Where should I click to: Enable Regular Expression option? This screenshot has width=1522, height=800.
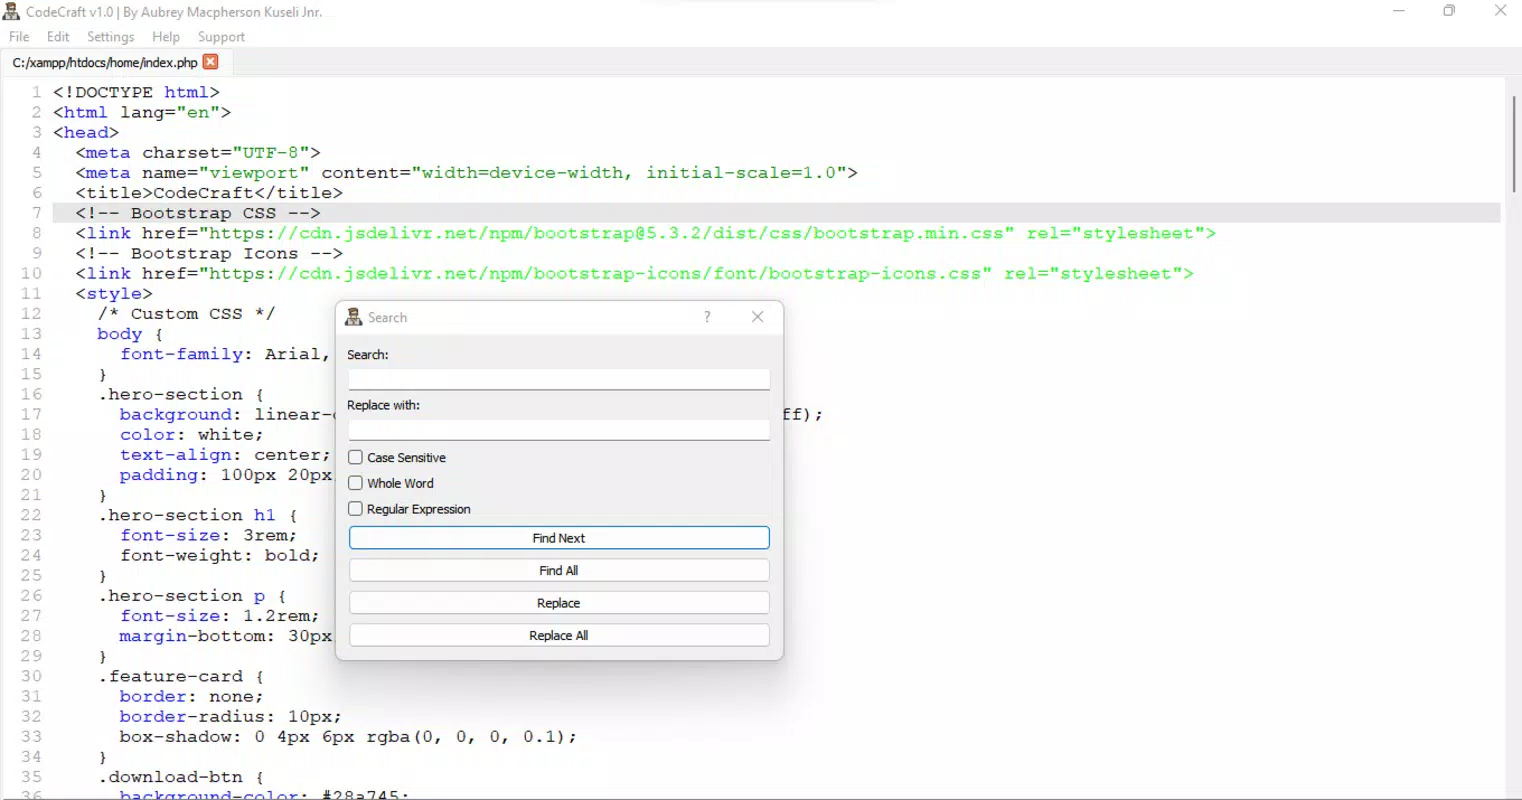pos(355,509)
